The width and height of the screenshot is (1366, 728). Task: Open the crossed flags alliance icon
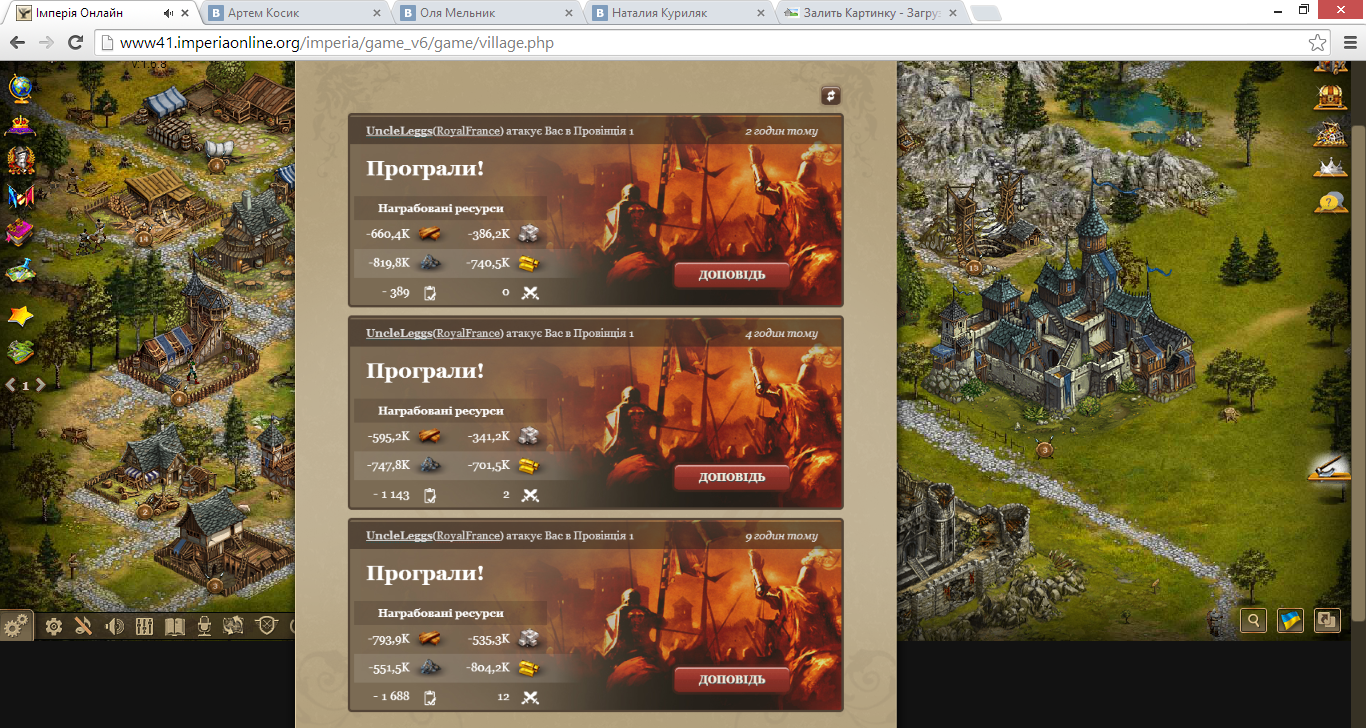click(20, 196)
